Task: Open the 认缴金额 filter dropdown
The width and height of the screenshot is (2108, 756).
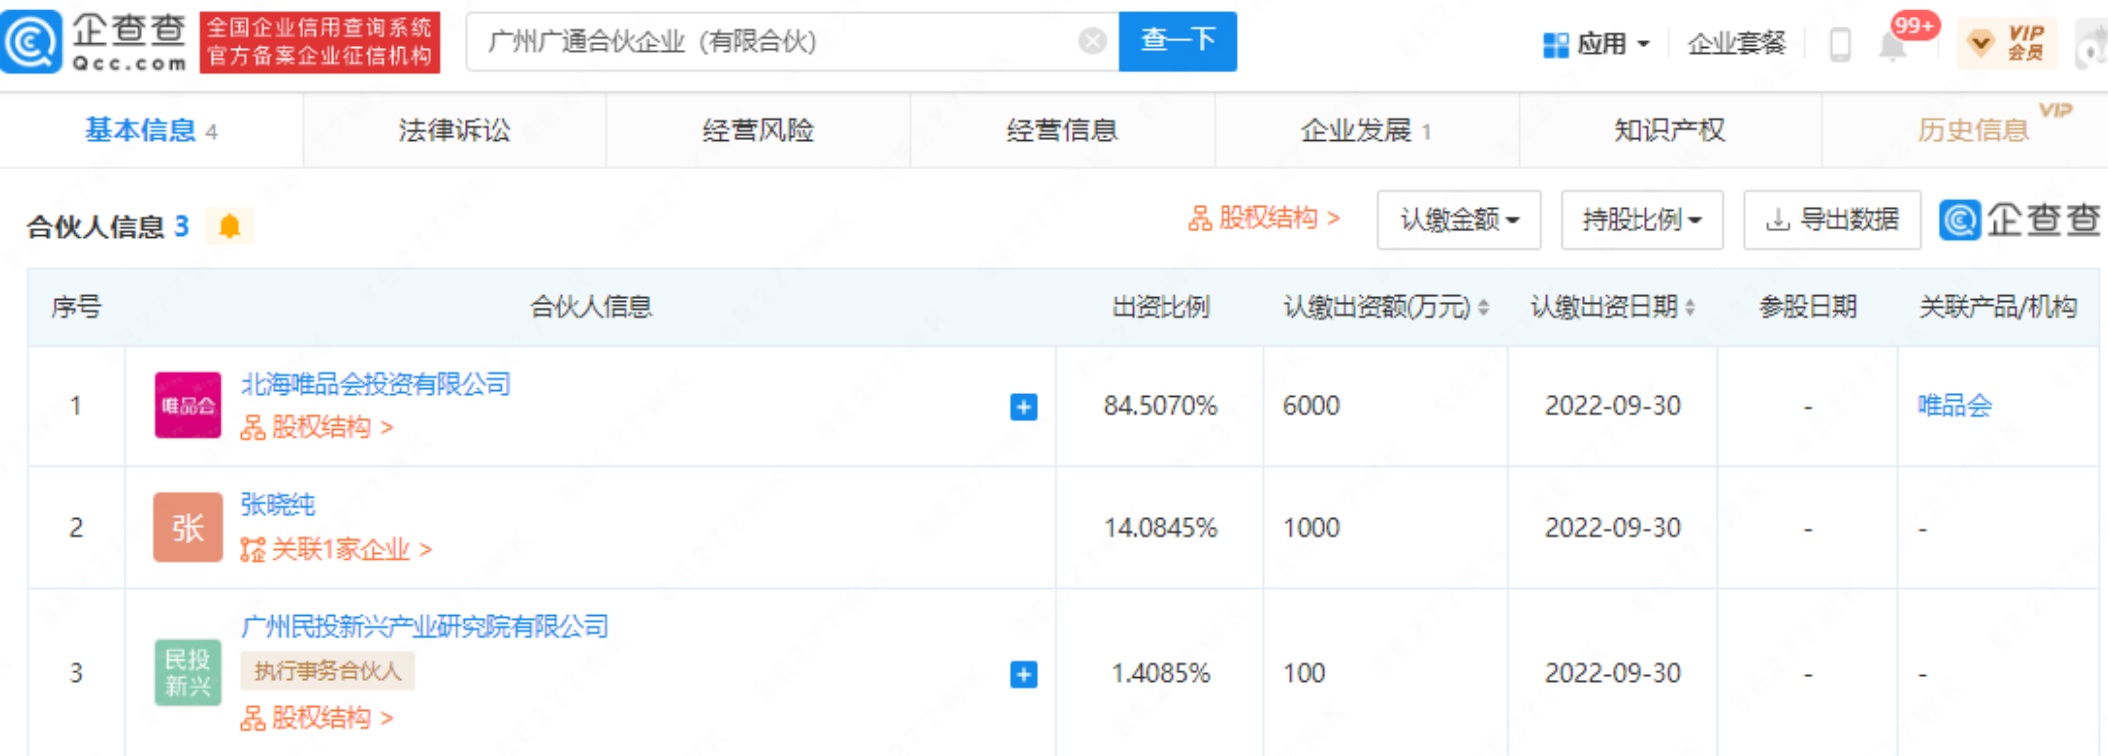Action: 1458,219
